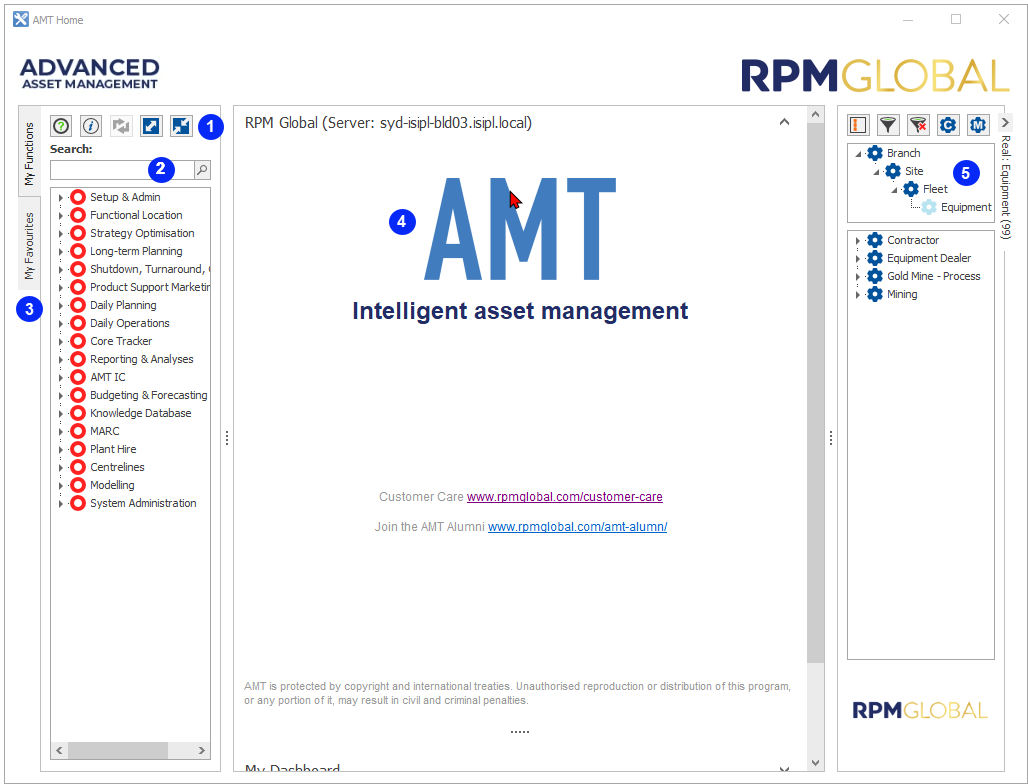Collapse the RPM Global panel chevron
The width and height of the screenshot is (1028, 784).
784,123
